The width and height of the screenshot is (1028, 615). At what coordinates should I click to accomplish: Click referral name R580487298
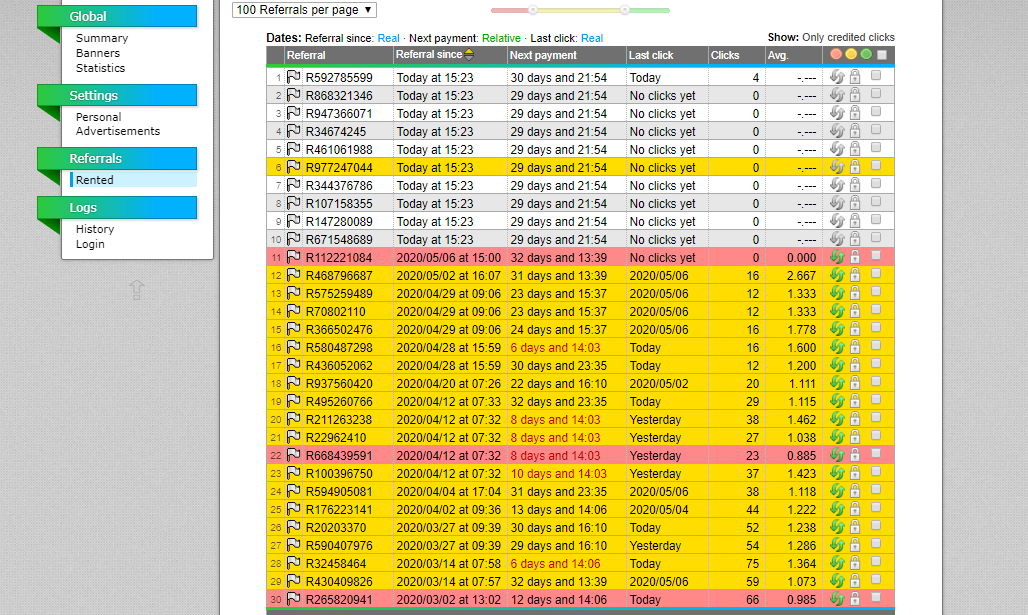click(339, 347)
